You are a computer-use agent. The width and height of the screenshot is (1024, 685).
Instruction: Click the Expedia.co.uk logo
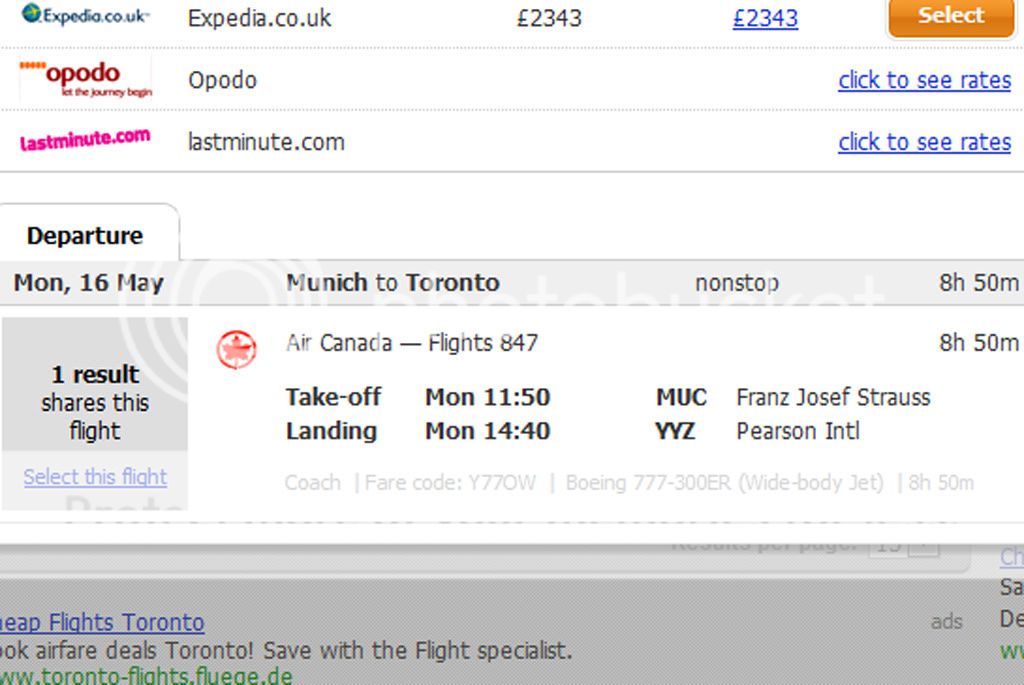tap(86, 14)
